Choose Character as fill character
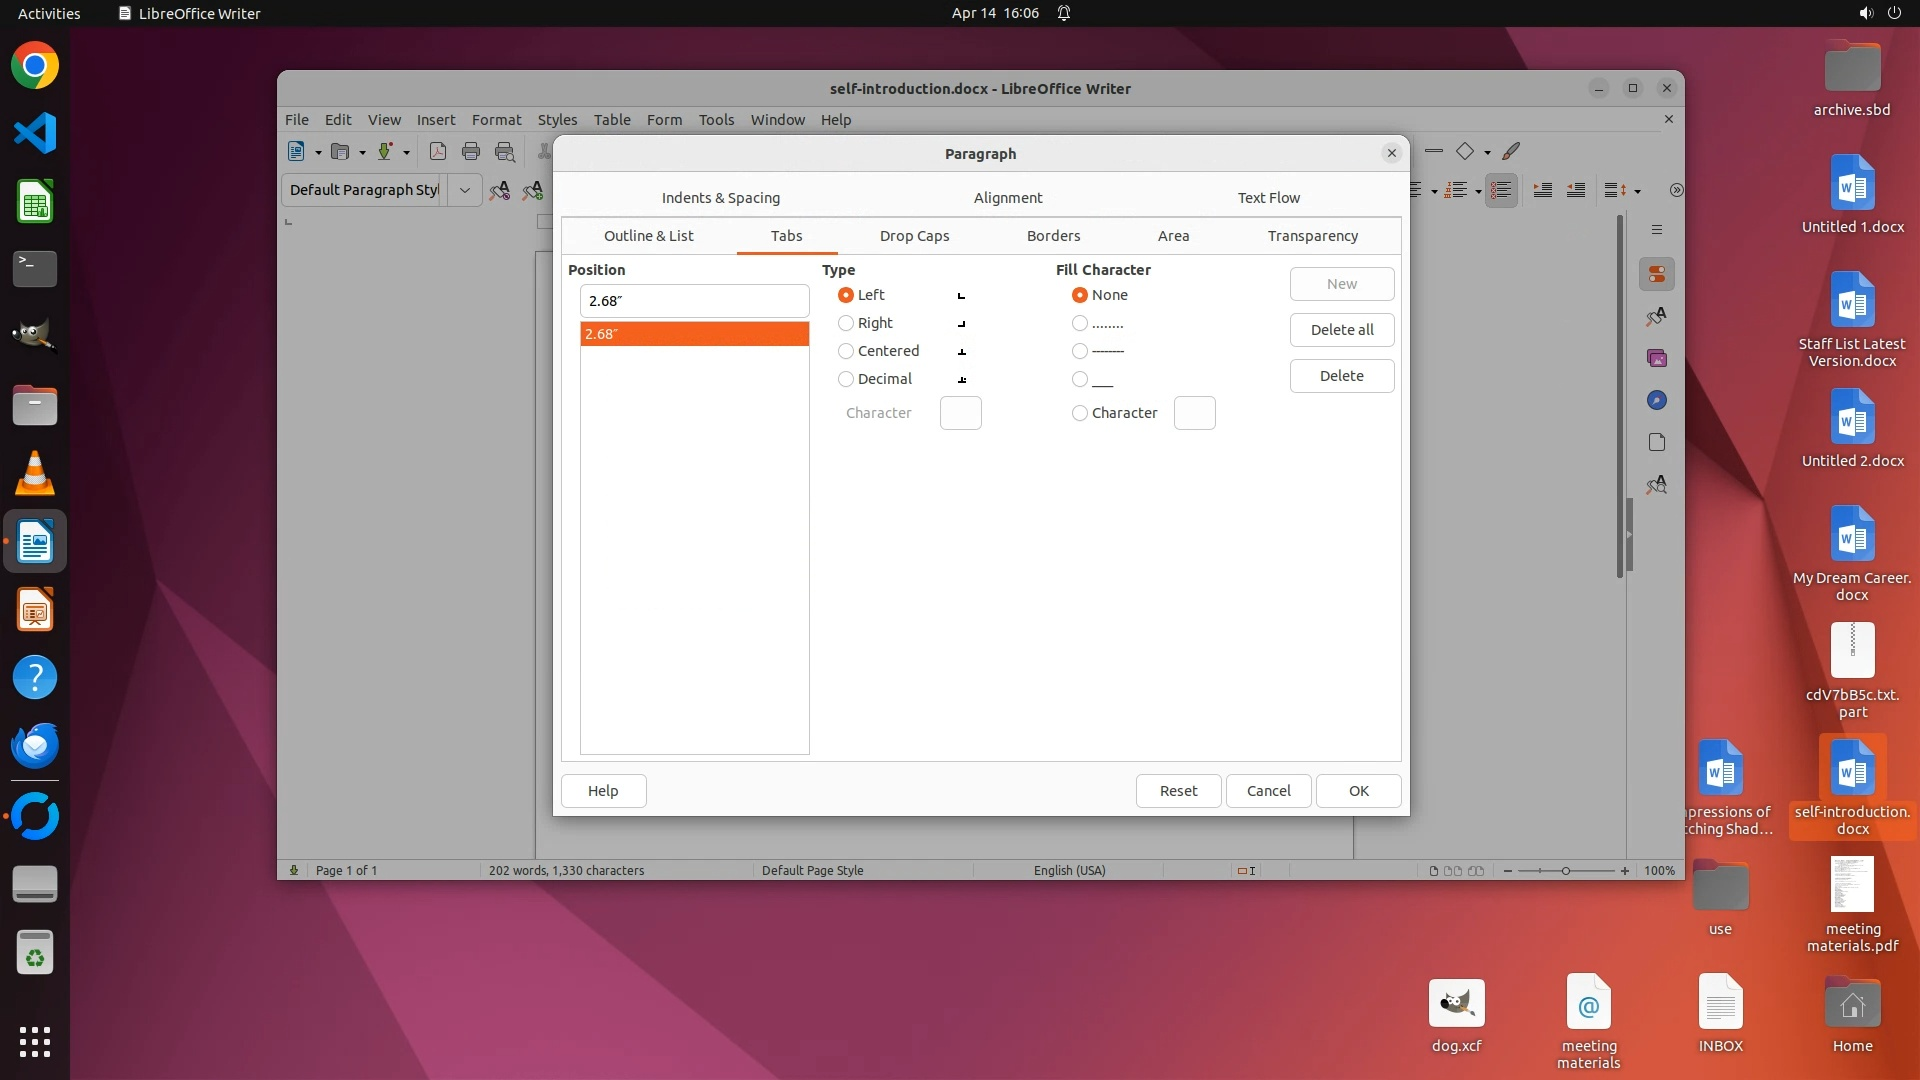This screenshot has width=1920, height=1080. coord(1080,413)
